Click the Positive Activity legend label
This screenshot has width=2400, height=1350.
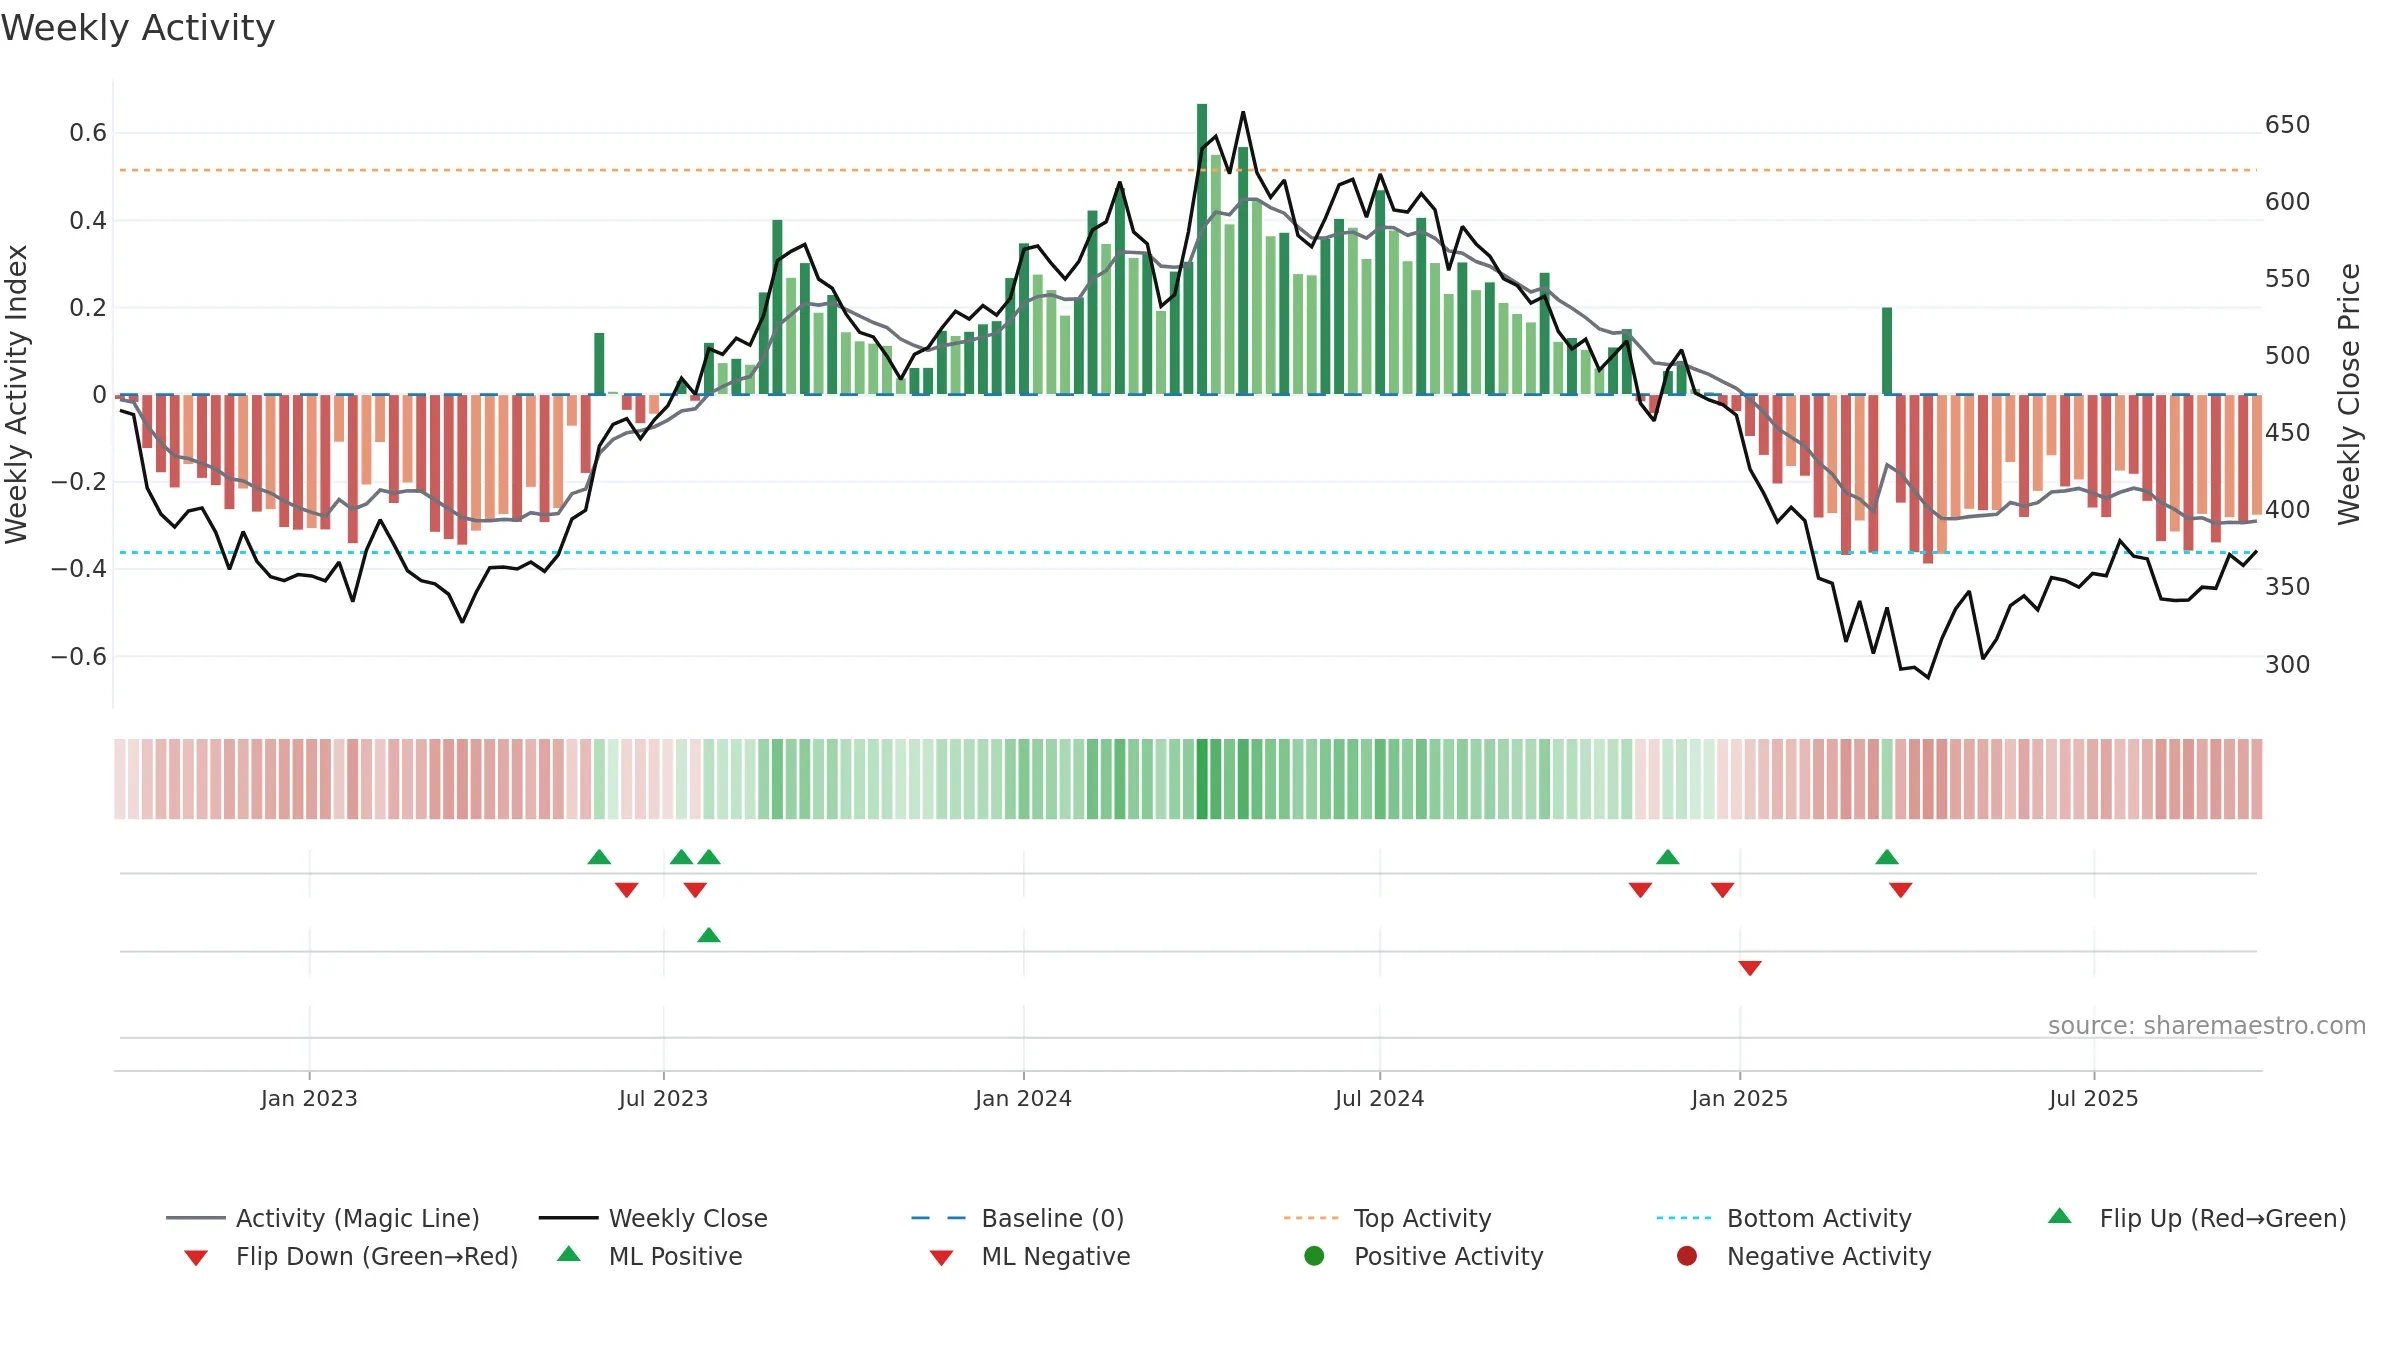click(1449, 1256)
